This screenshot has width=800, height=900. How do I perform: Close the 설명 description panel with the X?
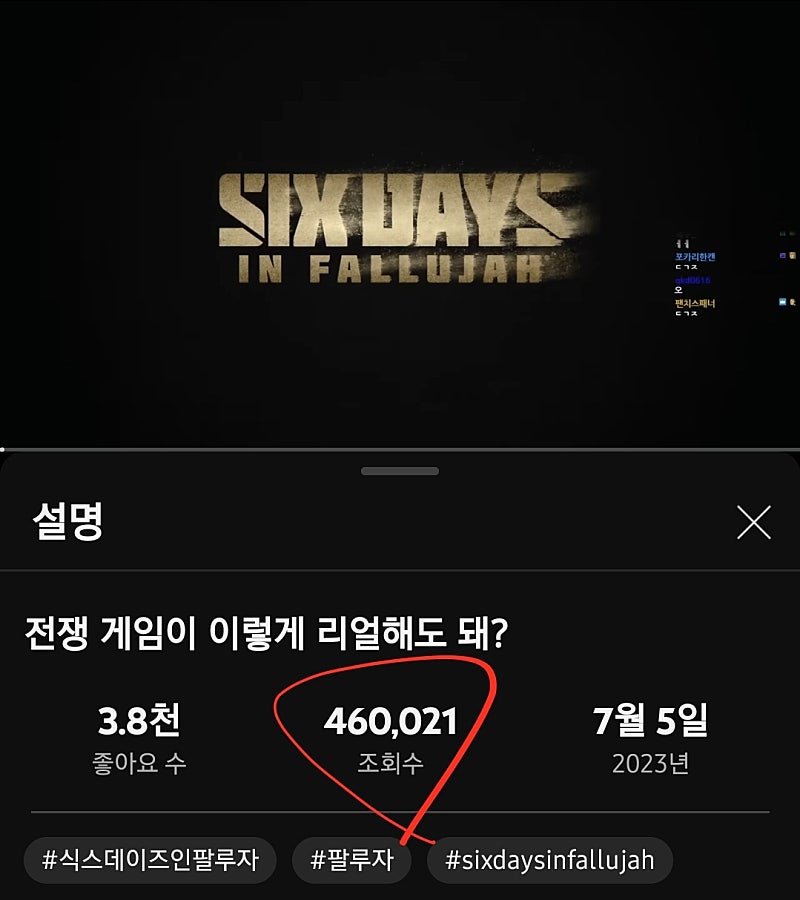click(x=754, y=522)
